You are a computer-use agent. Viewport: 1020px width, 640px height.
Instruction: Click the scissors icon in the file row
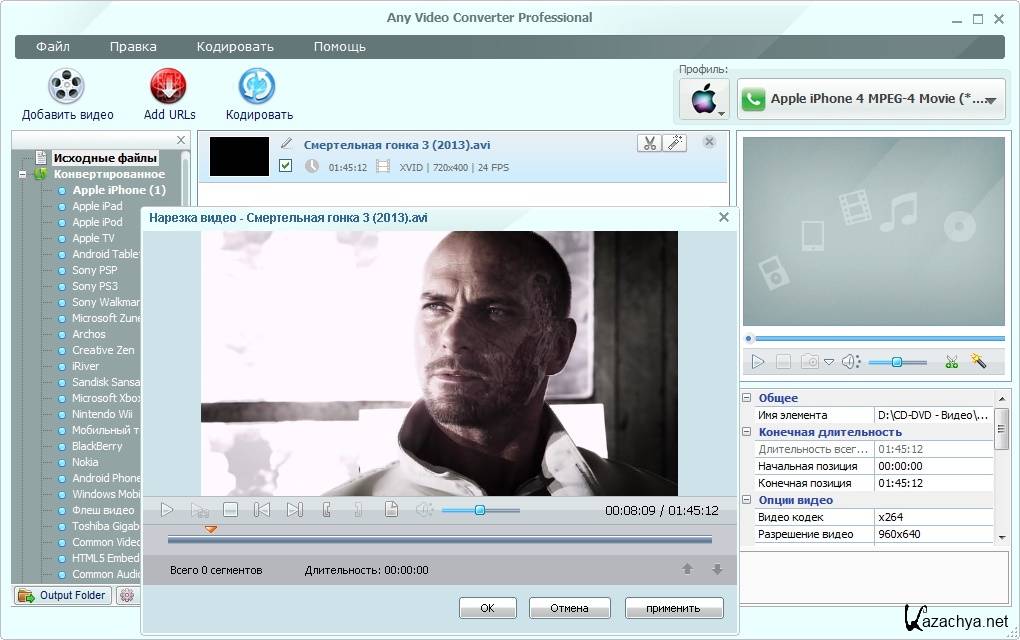[x=649, y=143]
